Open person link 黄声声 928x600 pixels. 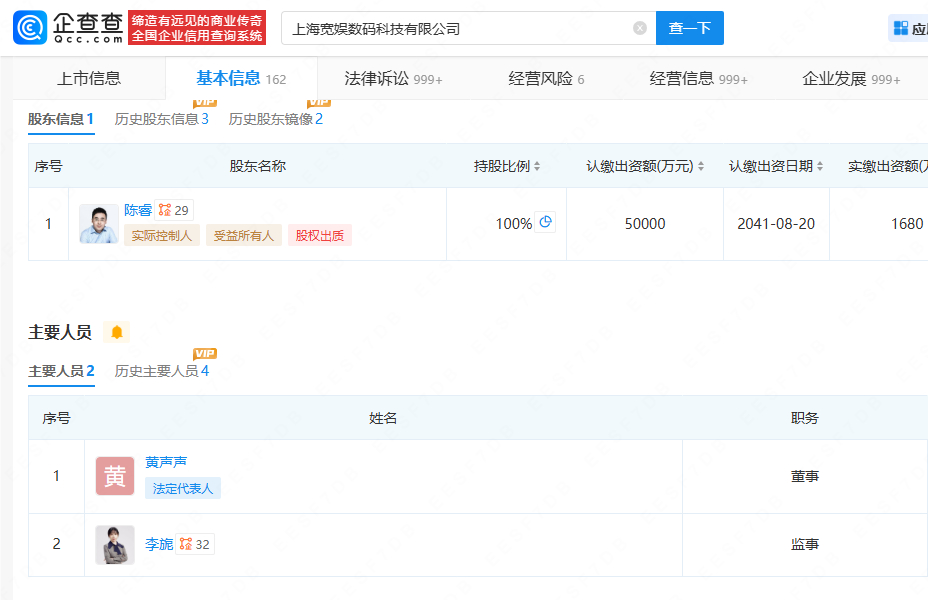(x=166, y=462)
